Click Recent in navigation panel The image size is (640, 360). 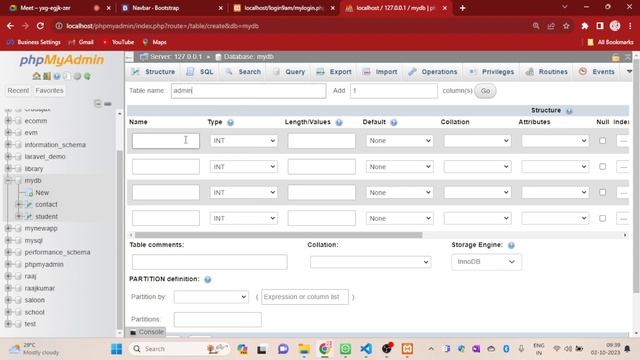[x=18, y=91]
